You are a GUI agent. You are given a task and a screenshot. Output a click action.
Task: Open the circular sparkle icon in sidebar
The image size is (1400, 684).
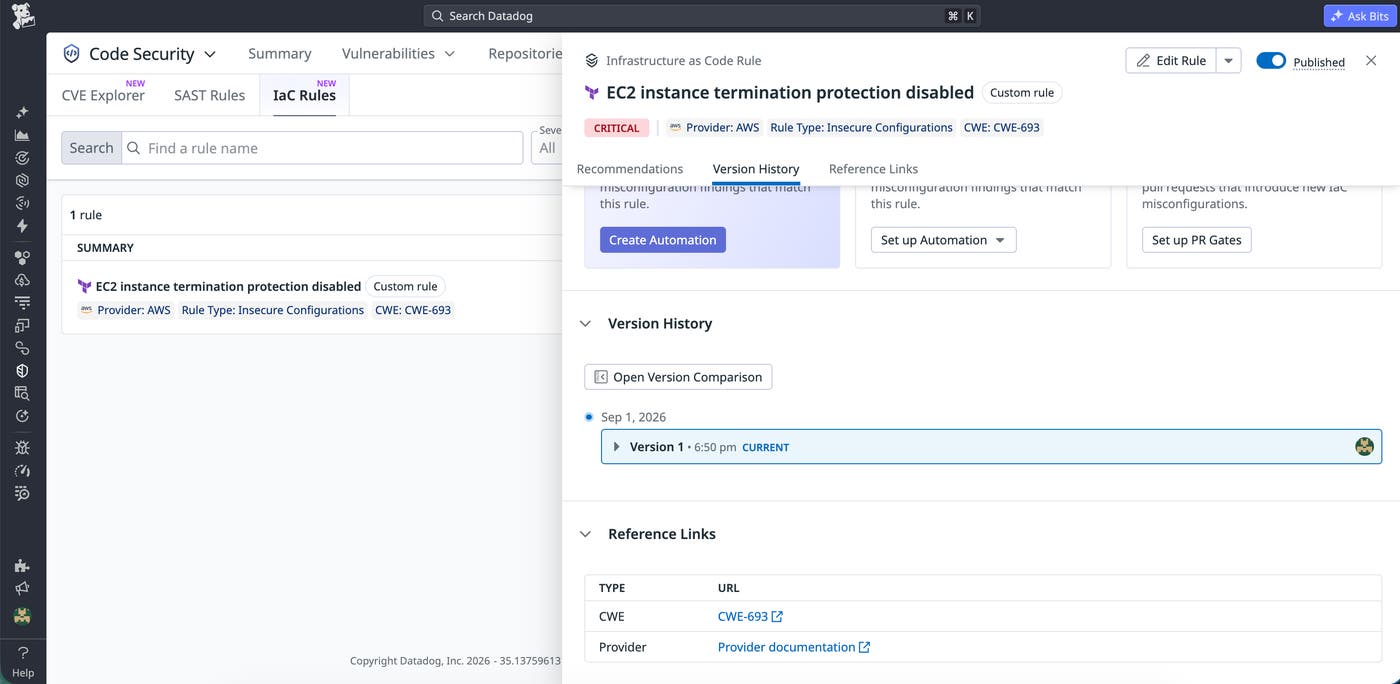tap(22, 416)
